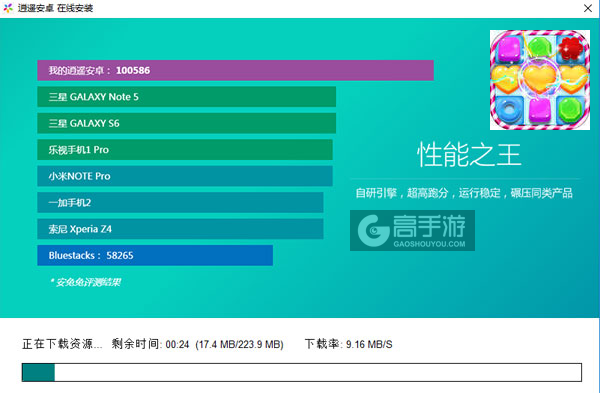Image resolution: width=600 pixels, height=393 pixels.
Task: Close the 逍遥安卓 installer window
Action: (588, 8)
